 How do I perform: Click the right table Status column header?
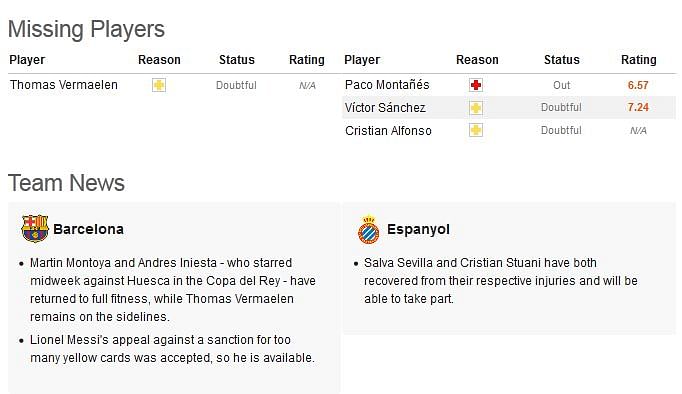click(x=562, y=60)
